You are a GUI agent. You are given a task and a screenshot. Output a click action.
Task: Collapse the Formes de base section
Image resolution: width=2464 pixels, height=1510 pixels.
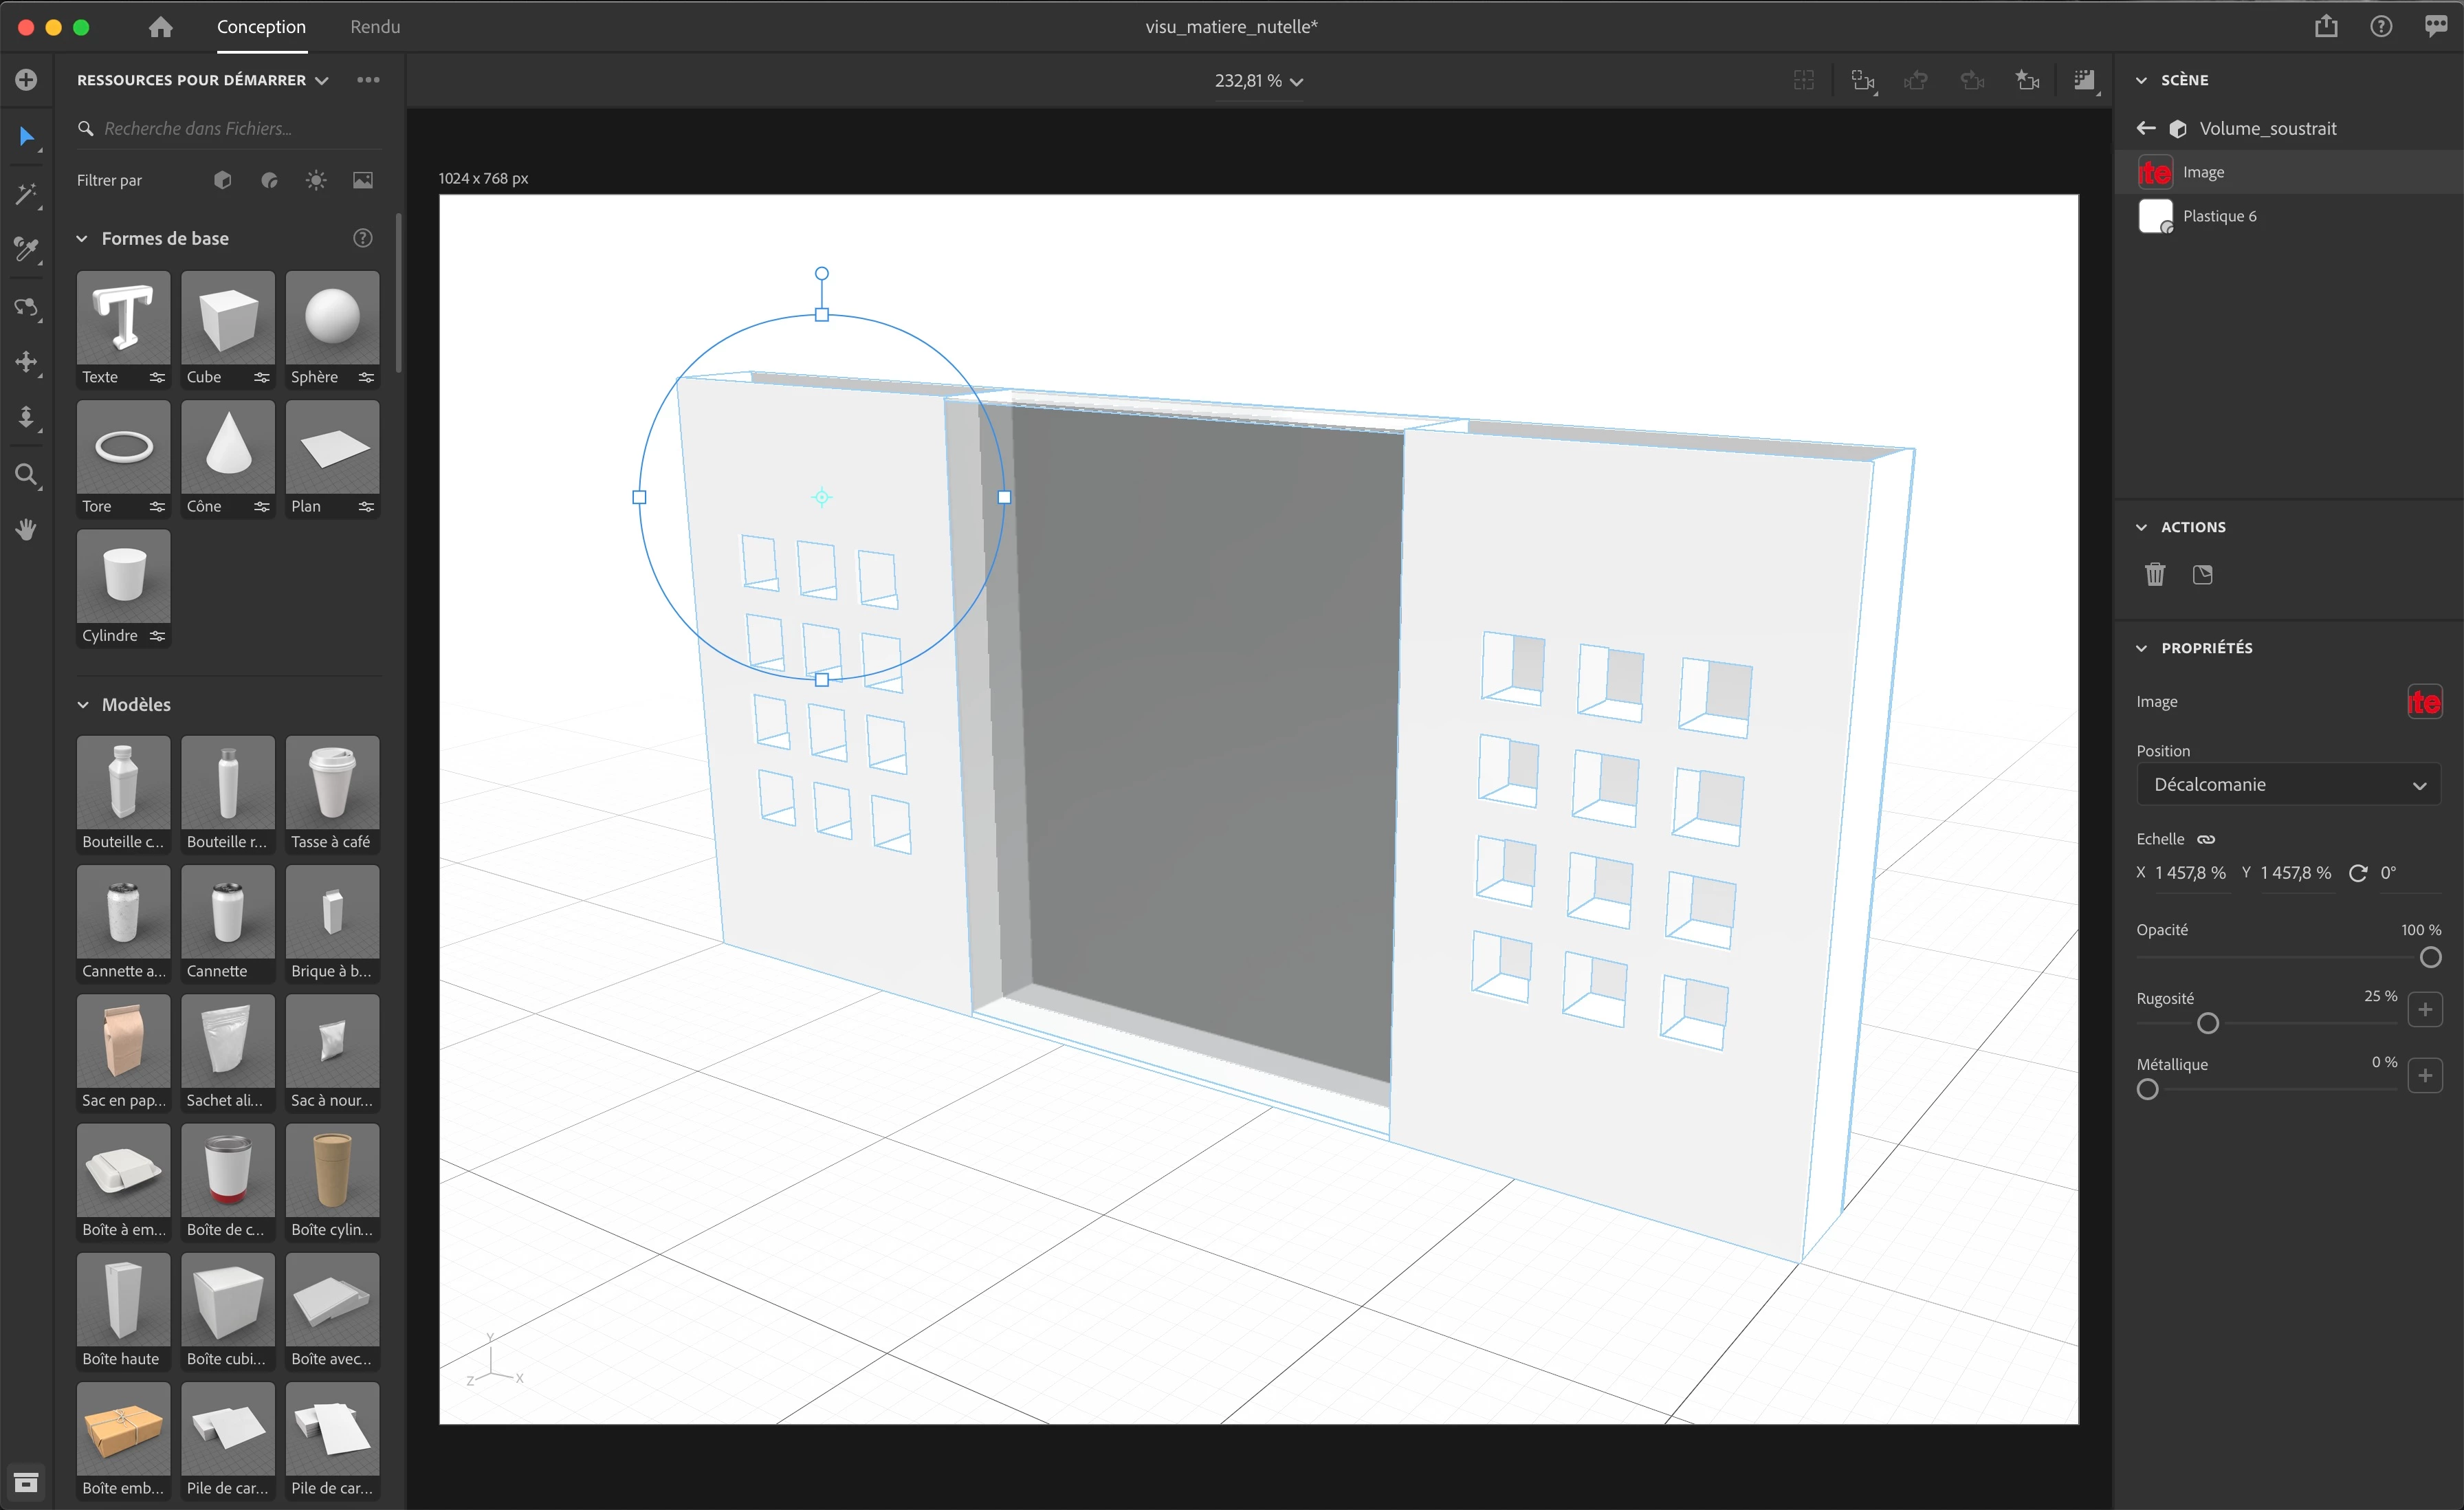pyautogui.click(x=83, y=238)
